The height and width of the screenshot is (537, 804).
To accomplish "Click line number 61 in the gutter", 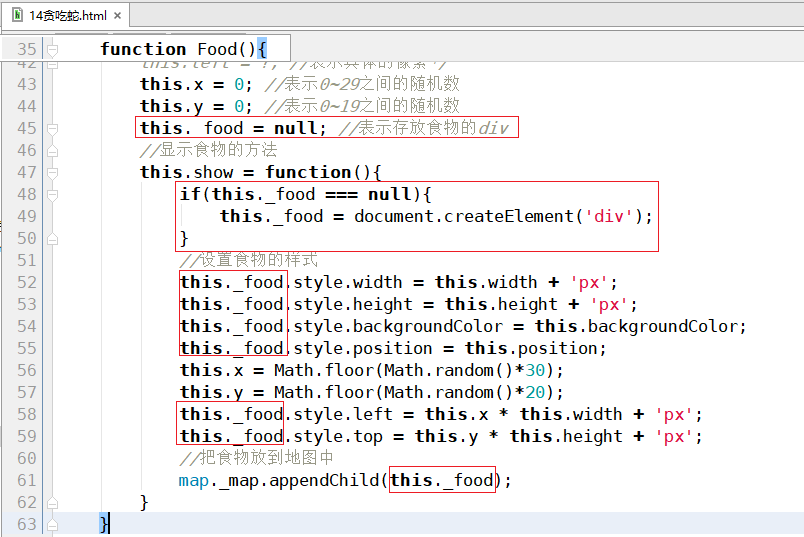I will (x=26, y=480).
